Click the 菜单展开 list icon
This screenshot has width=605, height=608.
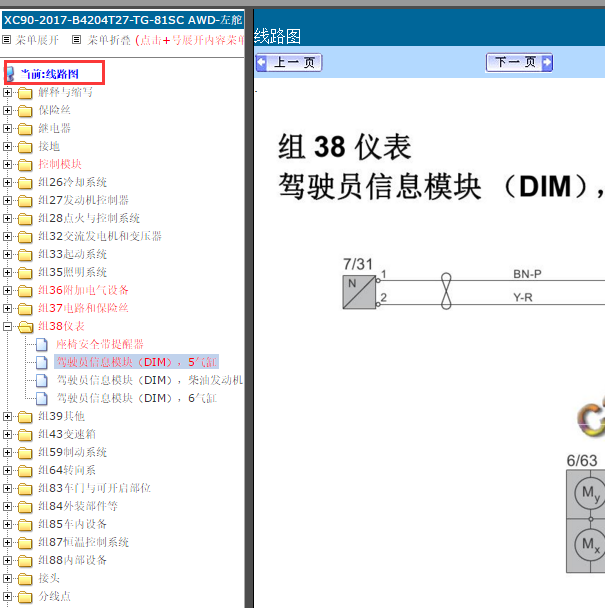(7, 40)
